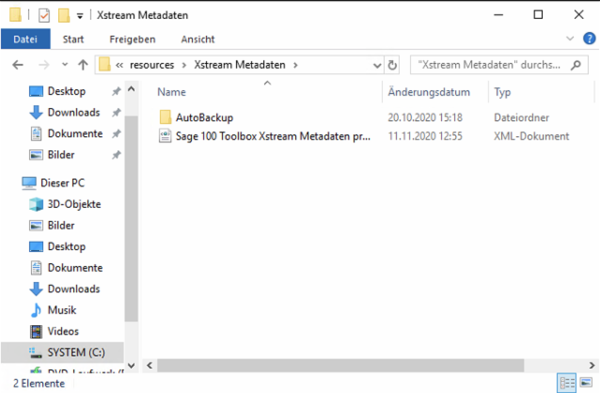This screenshot has height=393, width=600.
Task: Sort by the Name column header
Action: point(171,92)
